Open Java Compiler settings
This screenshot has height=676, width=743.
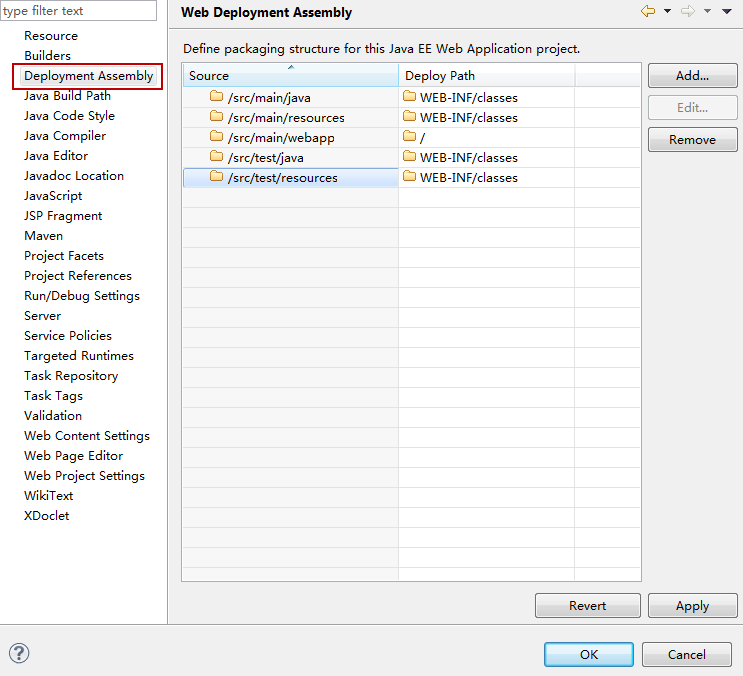tap(65, 135)
